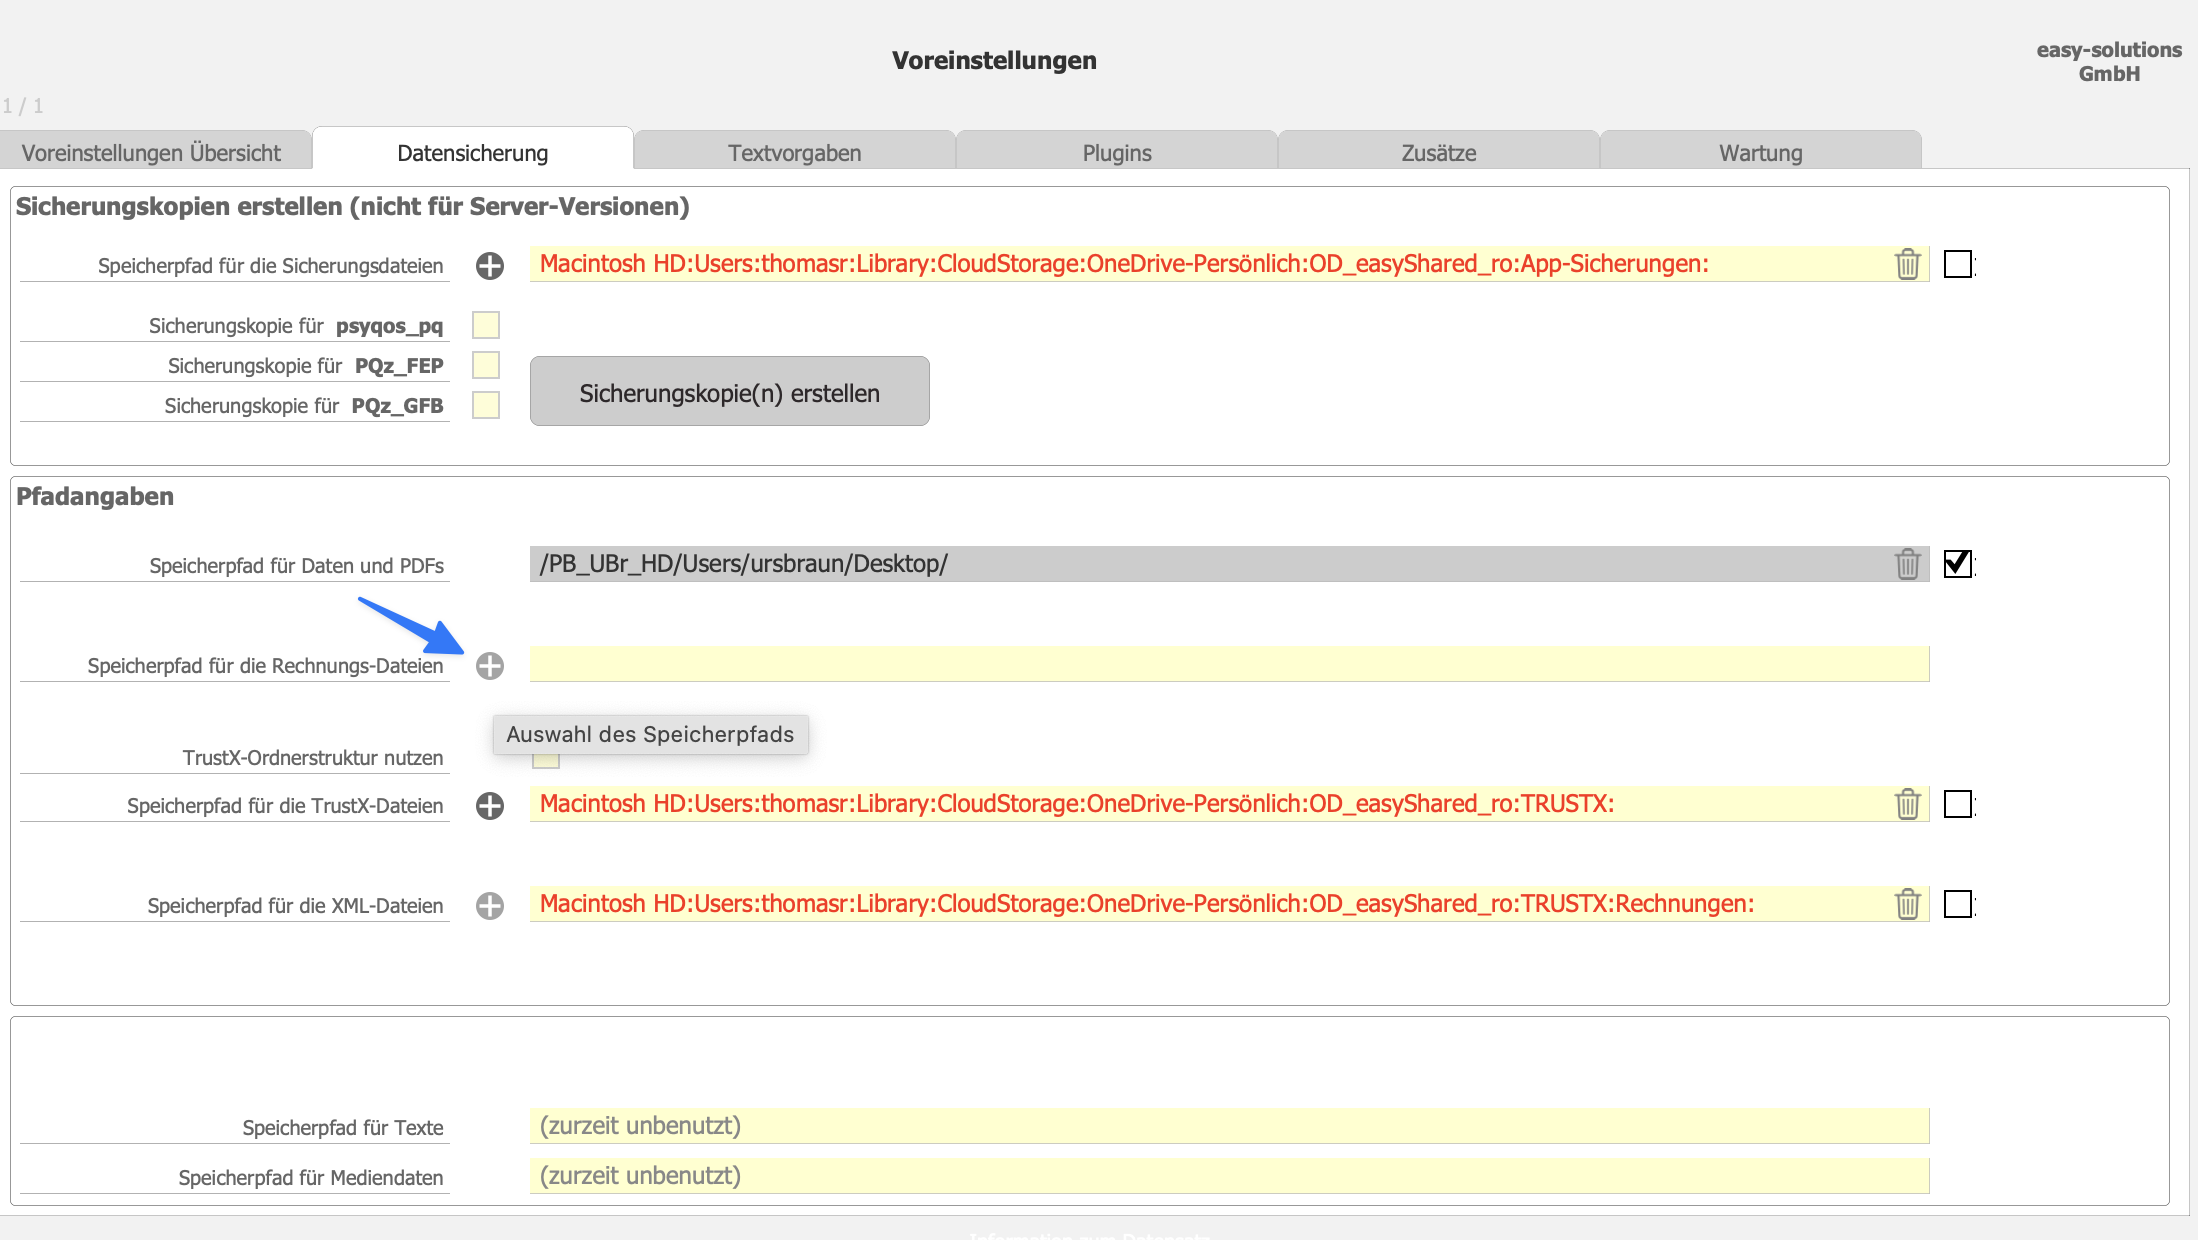This screenshot has height=1240, width=2198.
Task: Click Sicherungskopie(n) erstellen button
Action: click(x=730, y=391)
